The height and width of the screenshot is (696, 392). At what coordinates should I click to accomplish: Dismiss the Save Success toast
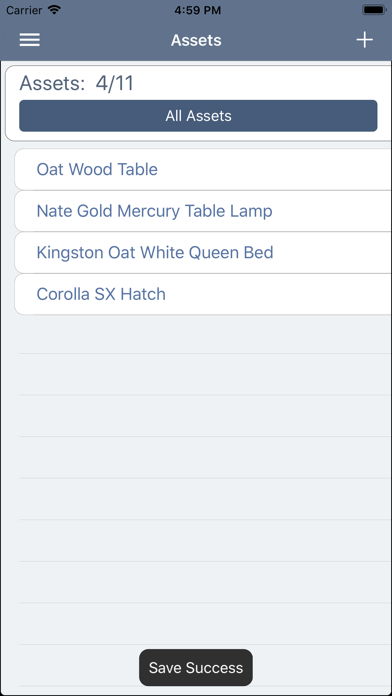pyautogui.click(x=196, y=668)
